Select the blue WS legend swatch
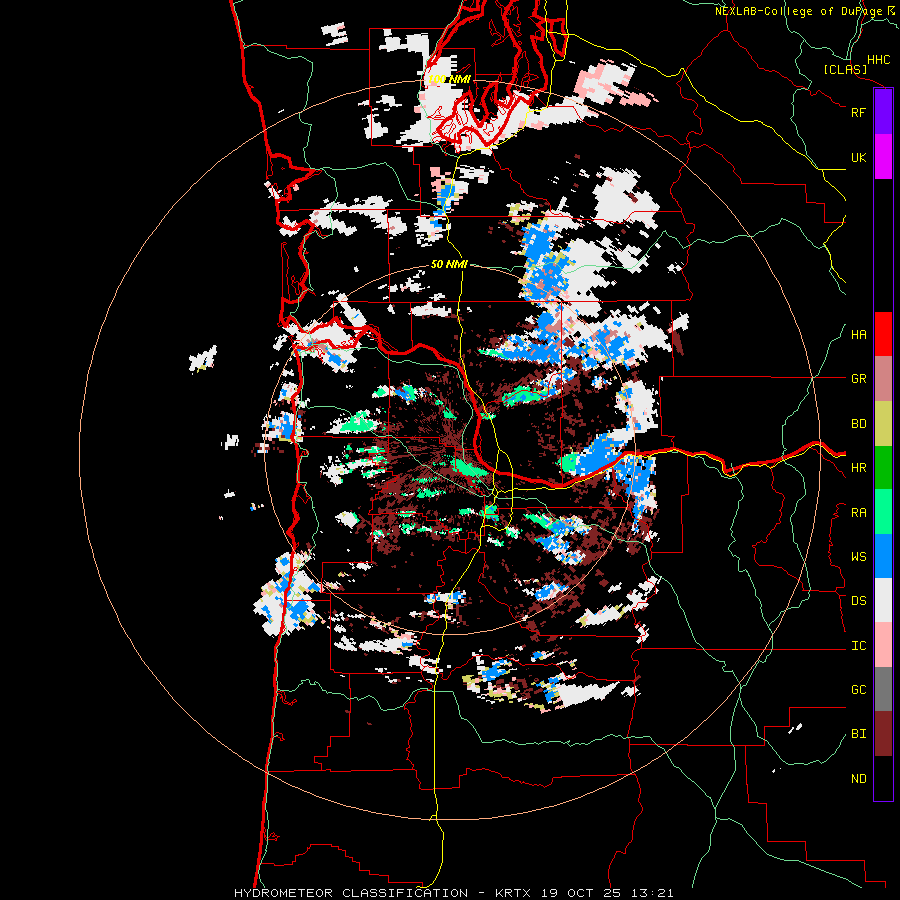 point(883,556)
